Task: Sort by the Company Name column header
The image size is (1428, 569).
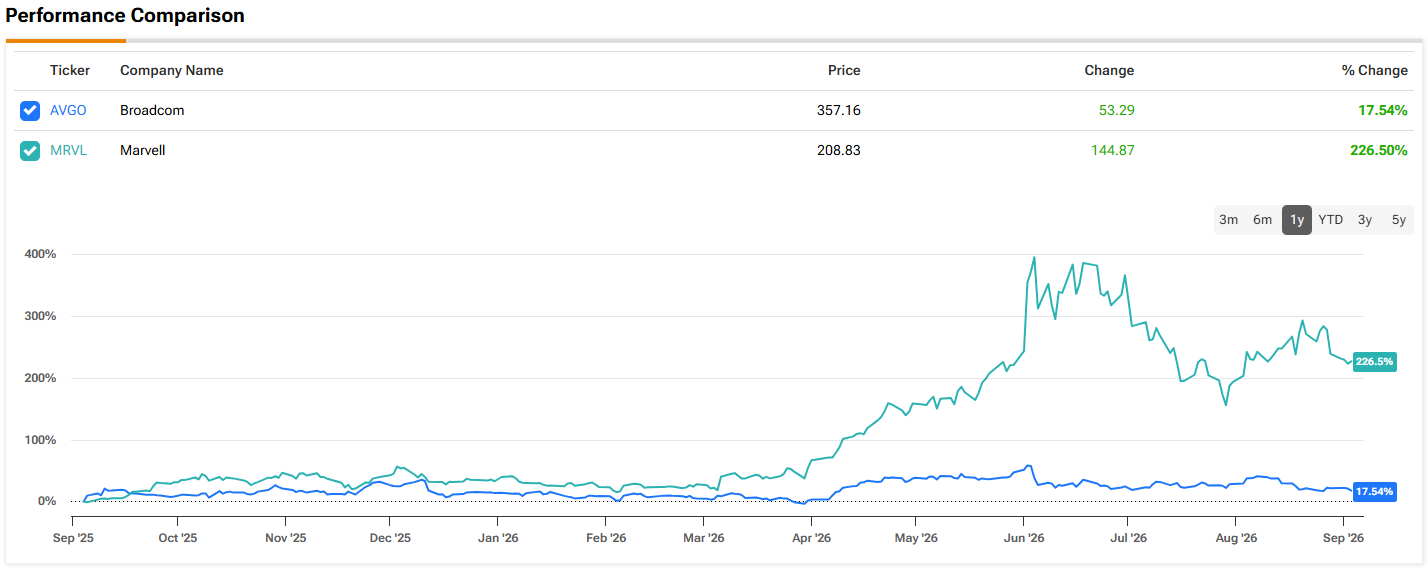Action: tap(172, 71)
